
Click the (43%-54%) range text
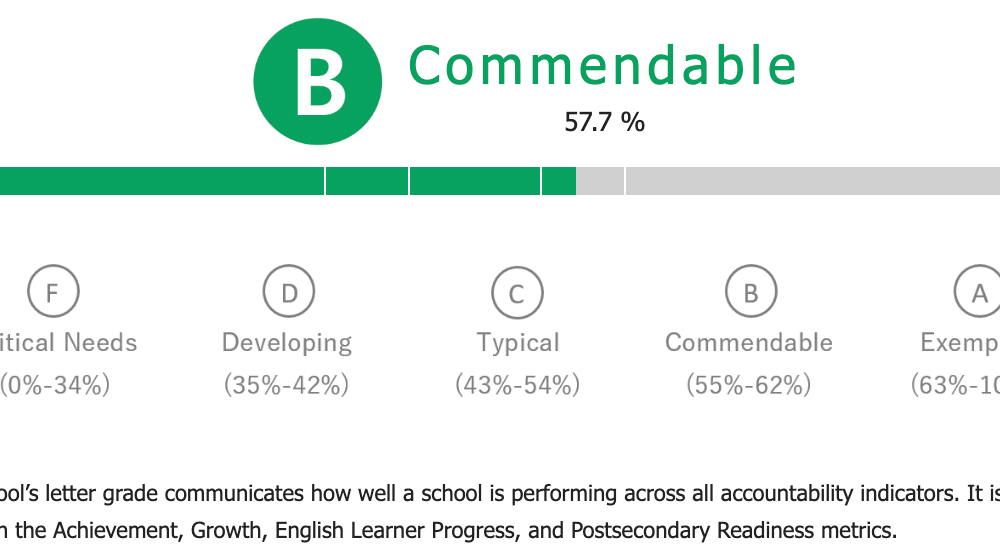coord(517,385)
